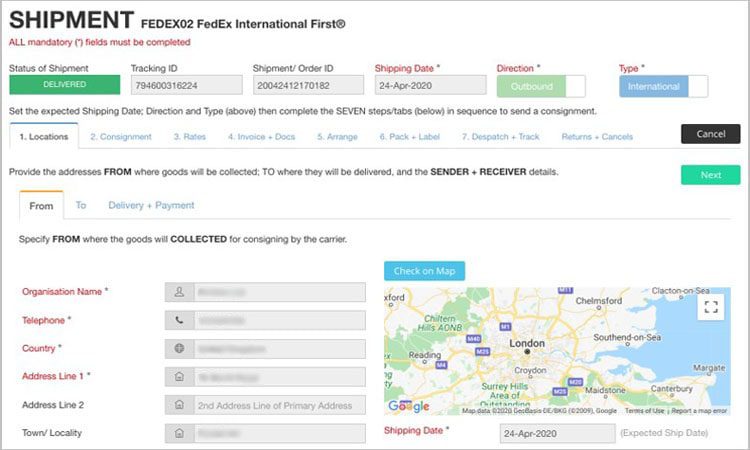Click the house icon beside Address Line 2
Image resolution: width=750 pixels, height=450 pixels.
(x=179, y=405)
